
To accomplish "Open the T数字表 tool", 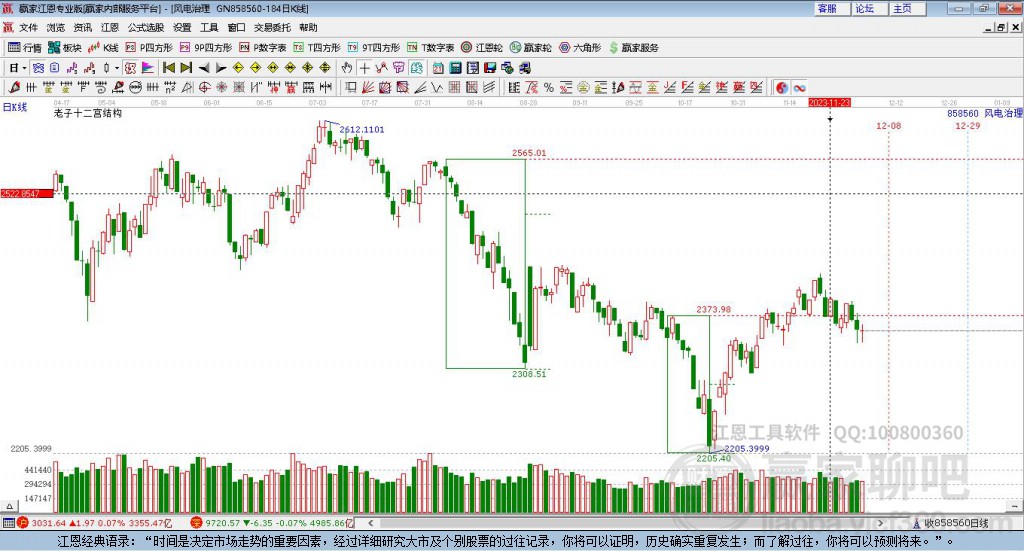I will [430, 48].
